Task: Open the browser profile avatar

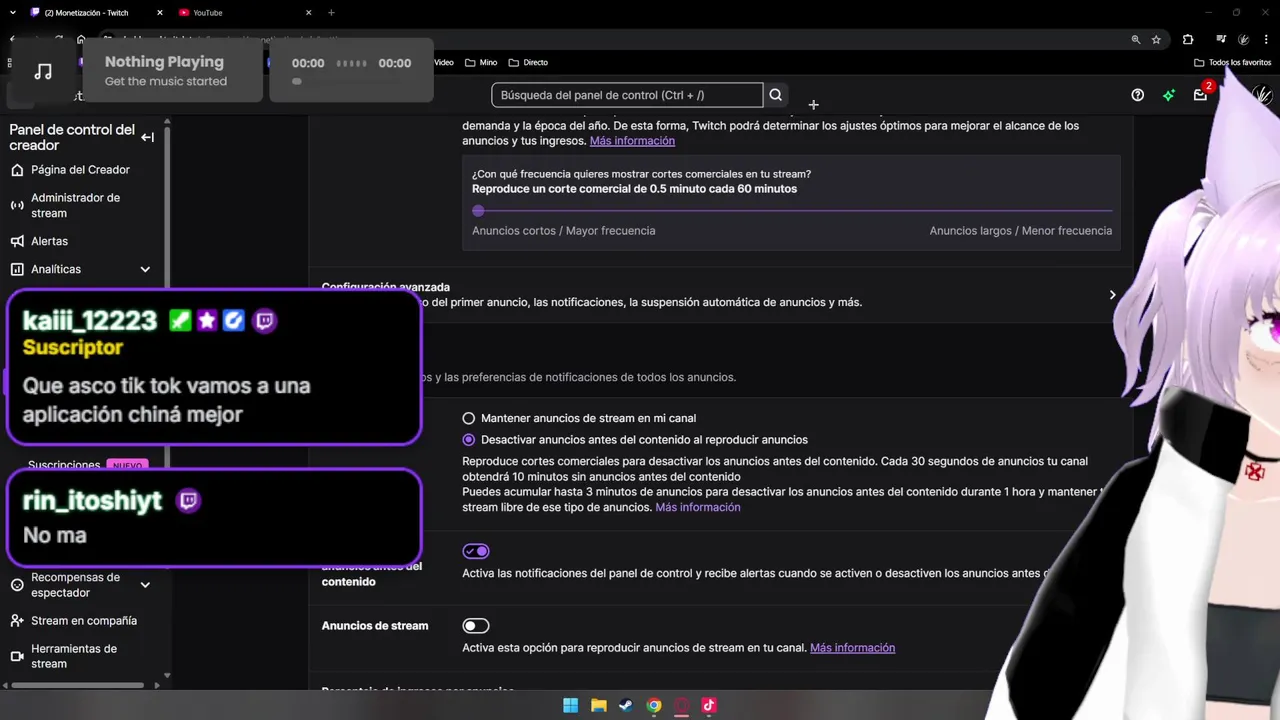Action: point(1244,40)
